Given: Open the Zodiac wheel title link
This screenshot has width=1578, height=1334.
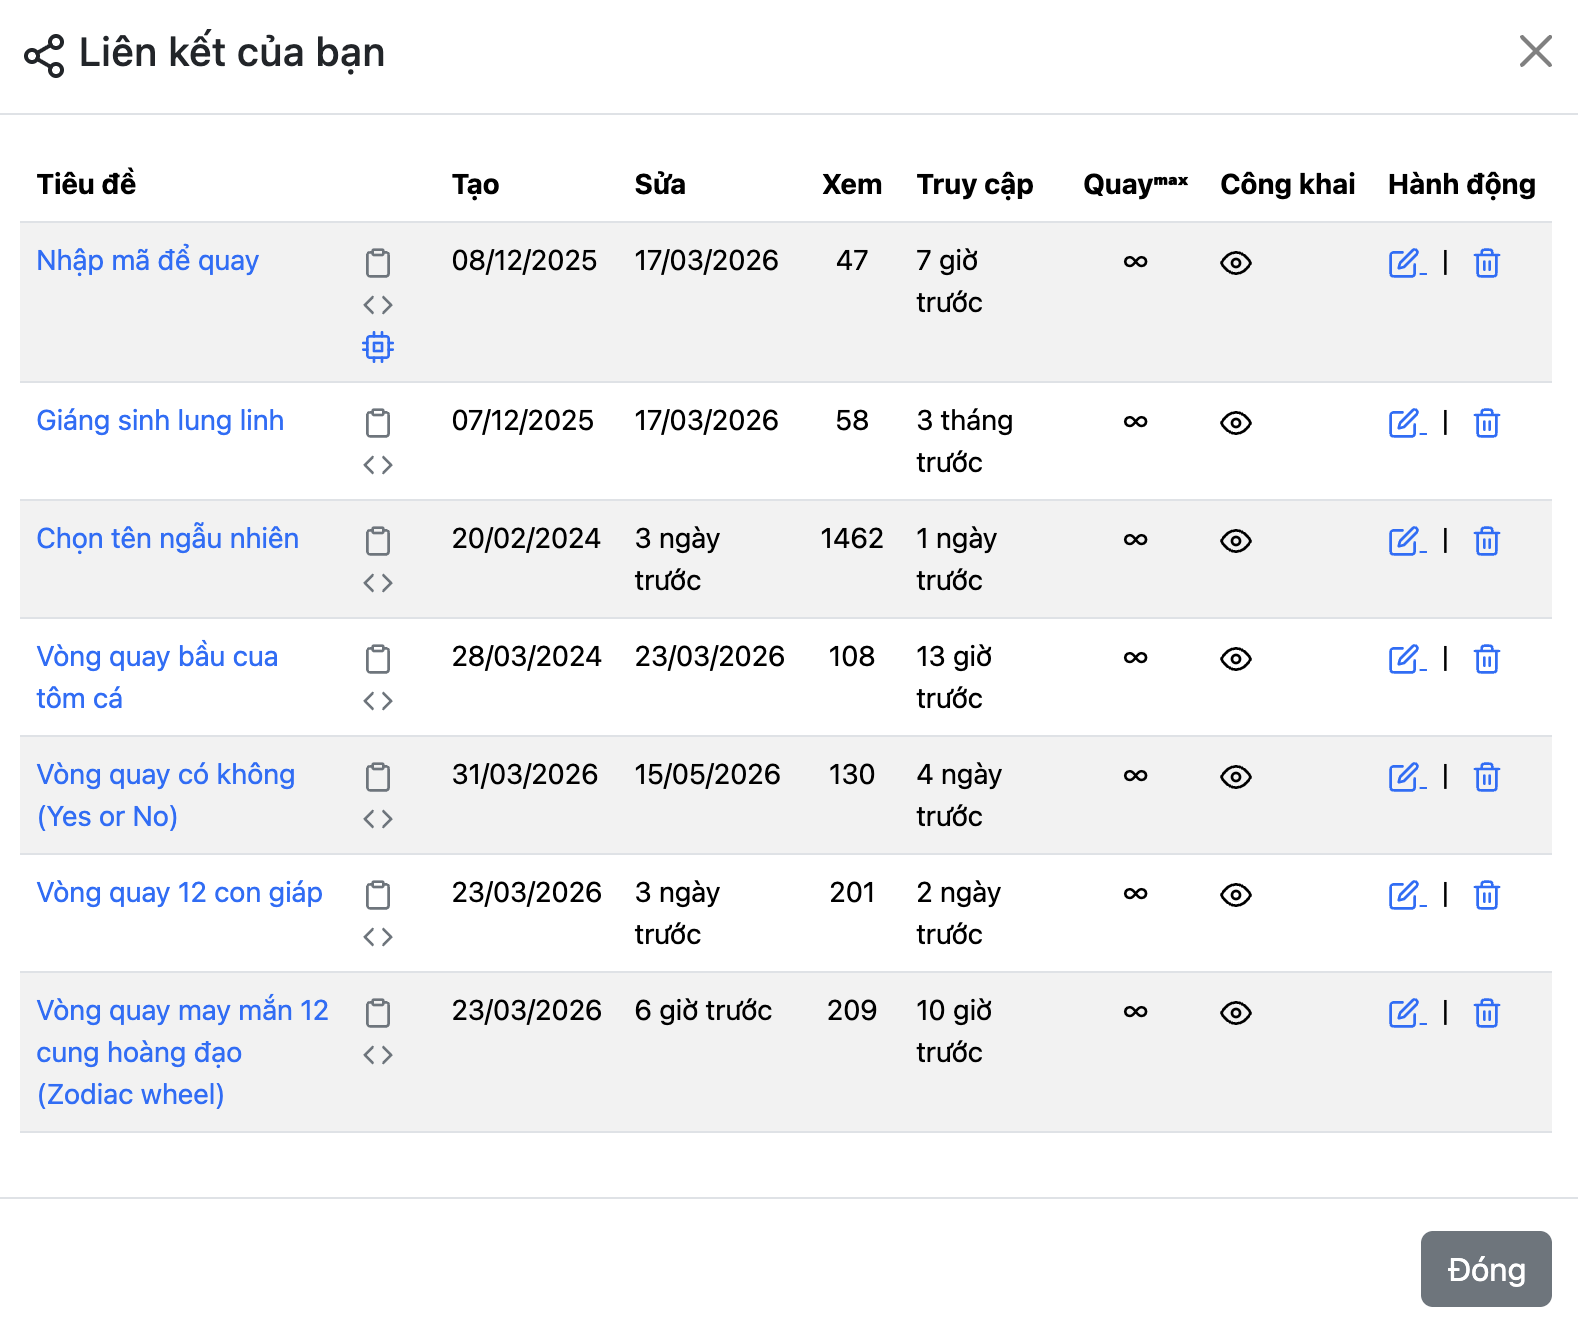Looking at the screenshot, I should point(183,1052).
